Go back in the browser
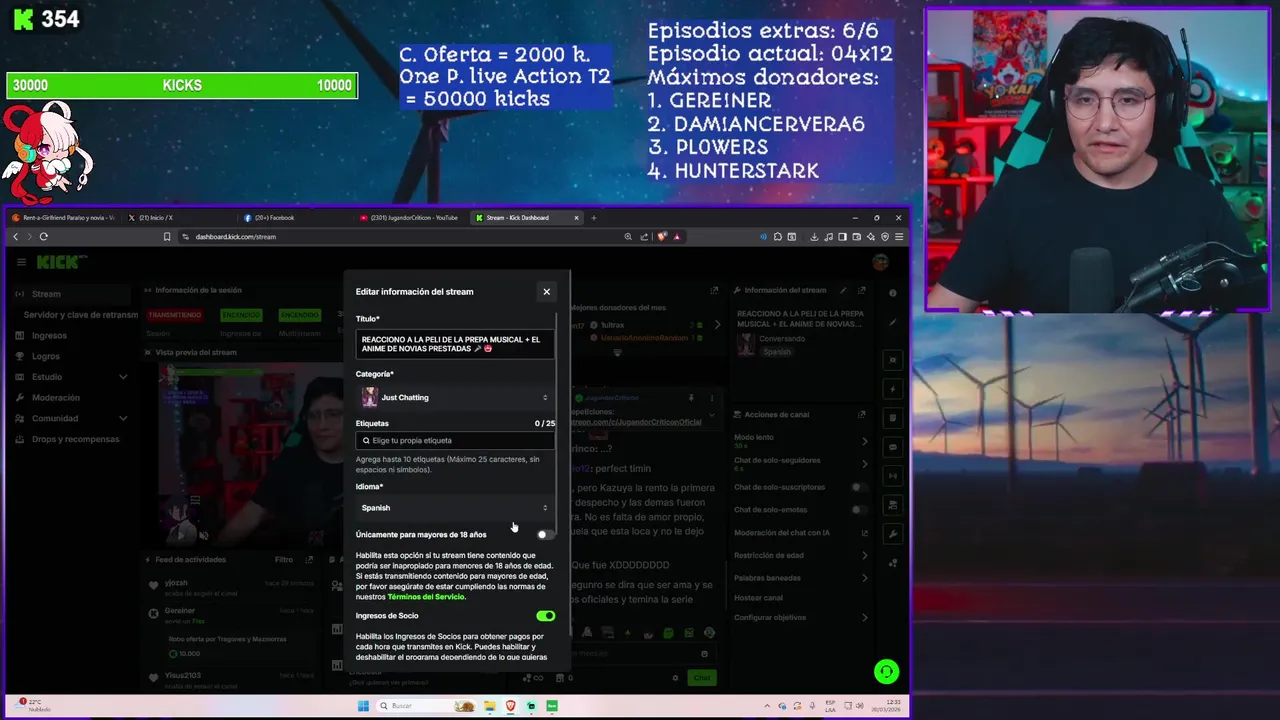The image size is (1280, 720). click(15, 237)
